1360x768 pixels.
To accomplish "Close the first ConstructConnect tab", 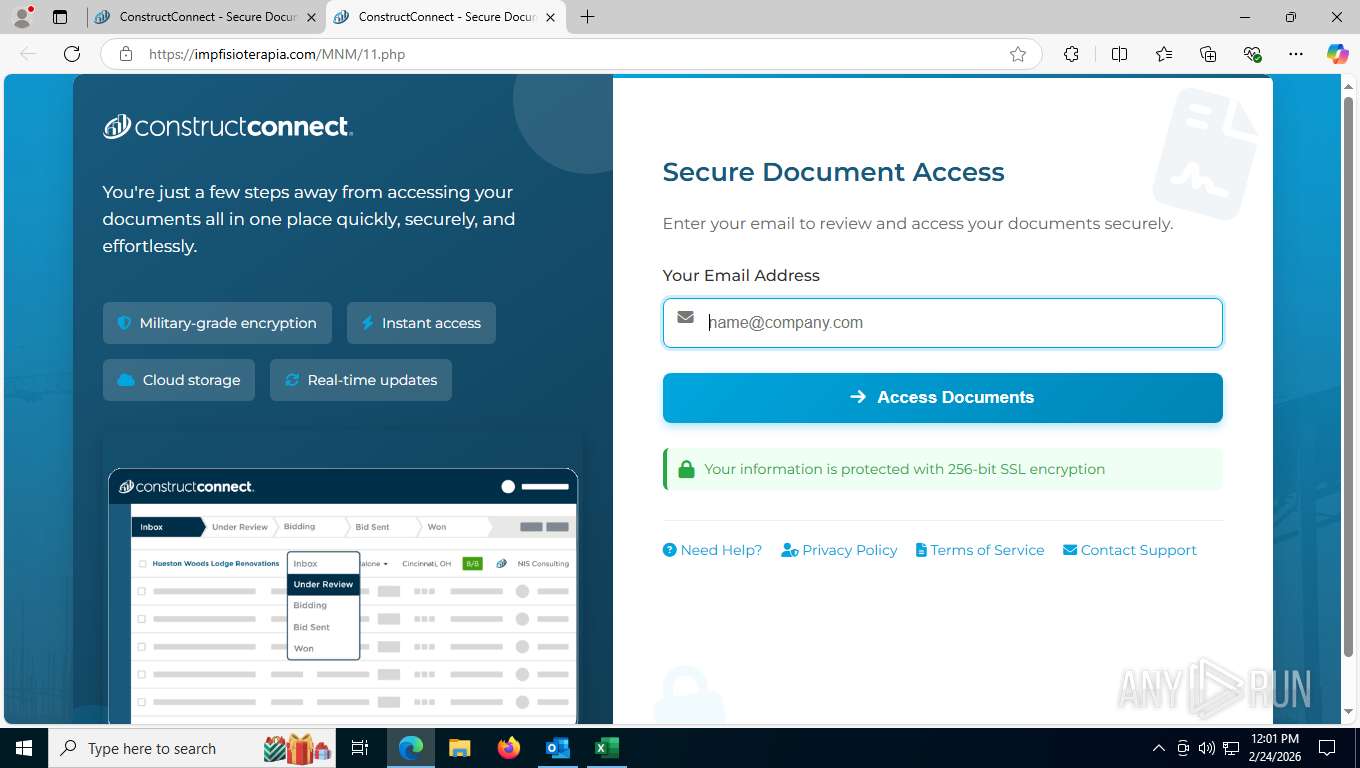I will point(311,17).
